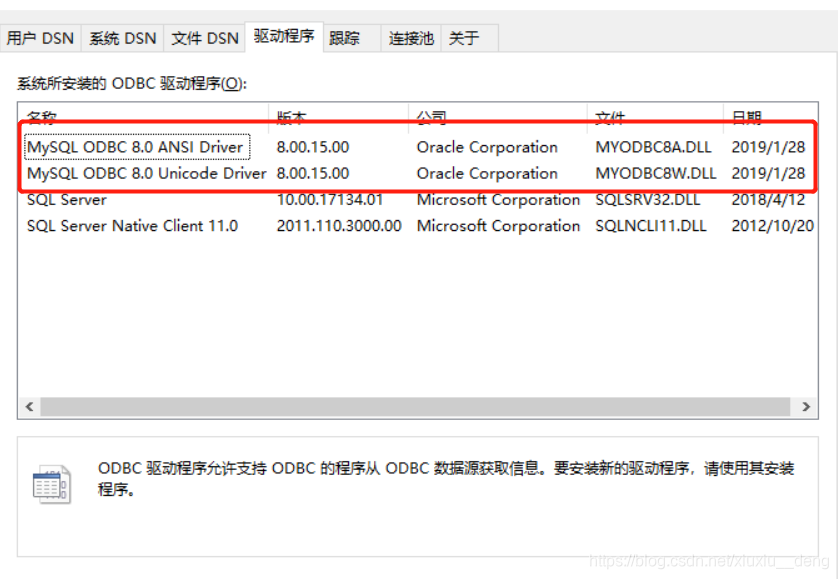Click SQLNCLI11.DLL file cell
838x579 pixels.
(x=651, y=226)
